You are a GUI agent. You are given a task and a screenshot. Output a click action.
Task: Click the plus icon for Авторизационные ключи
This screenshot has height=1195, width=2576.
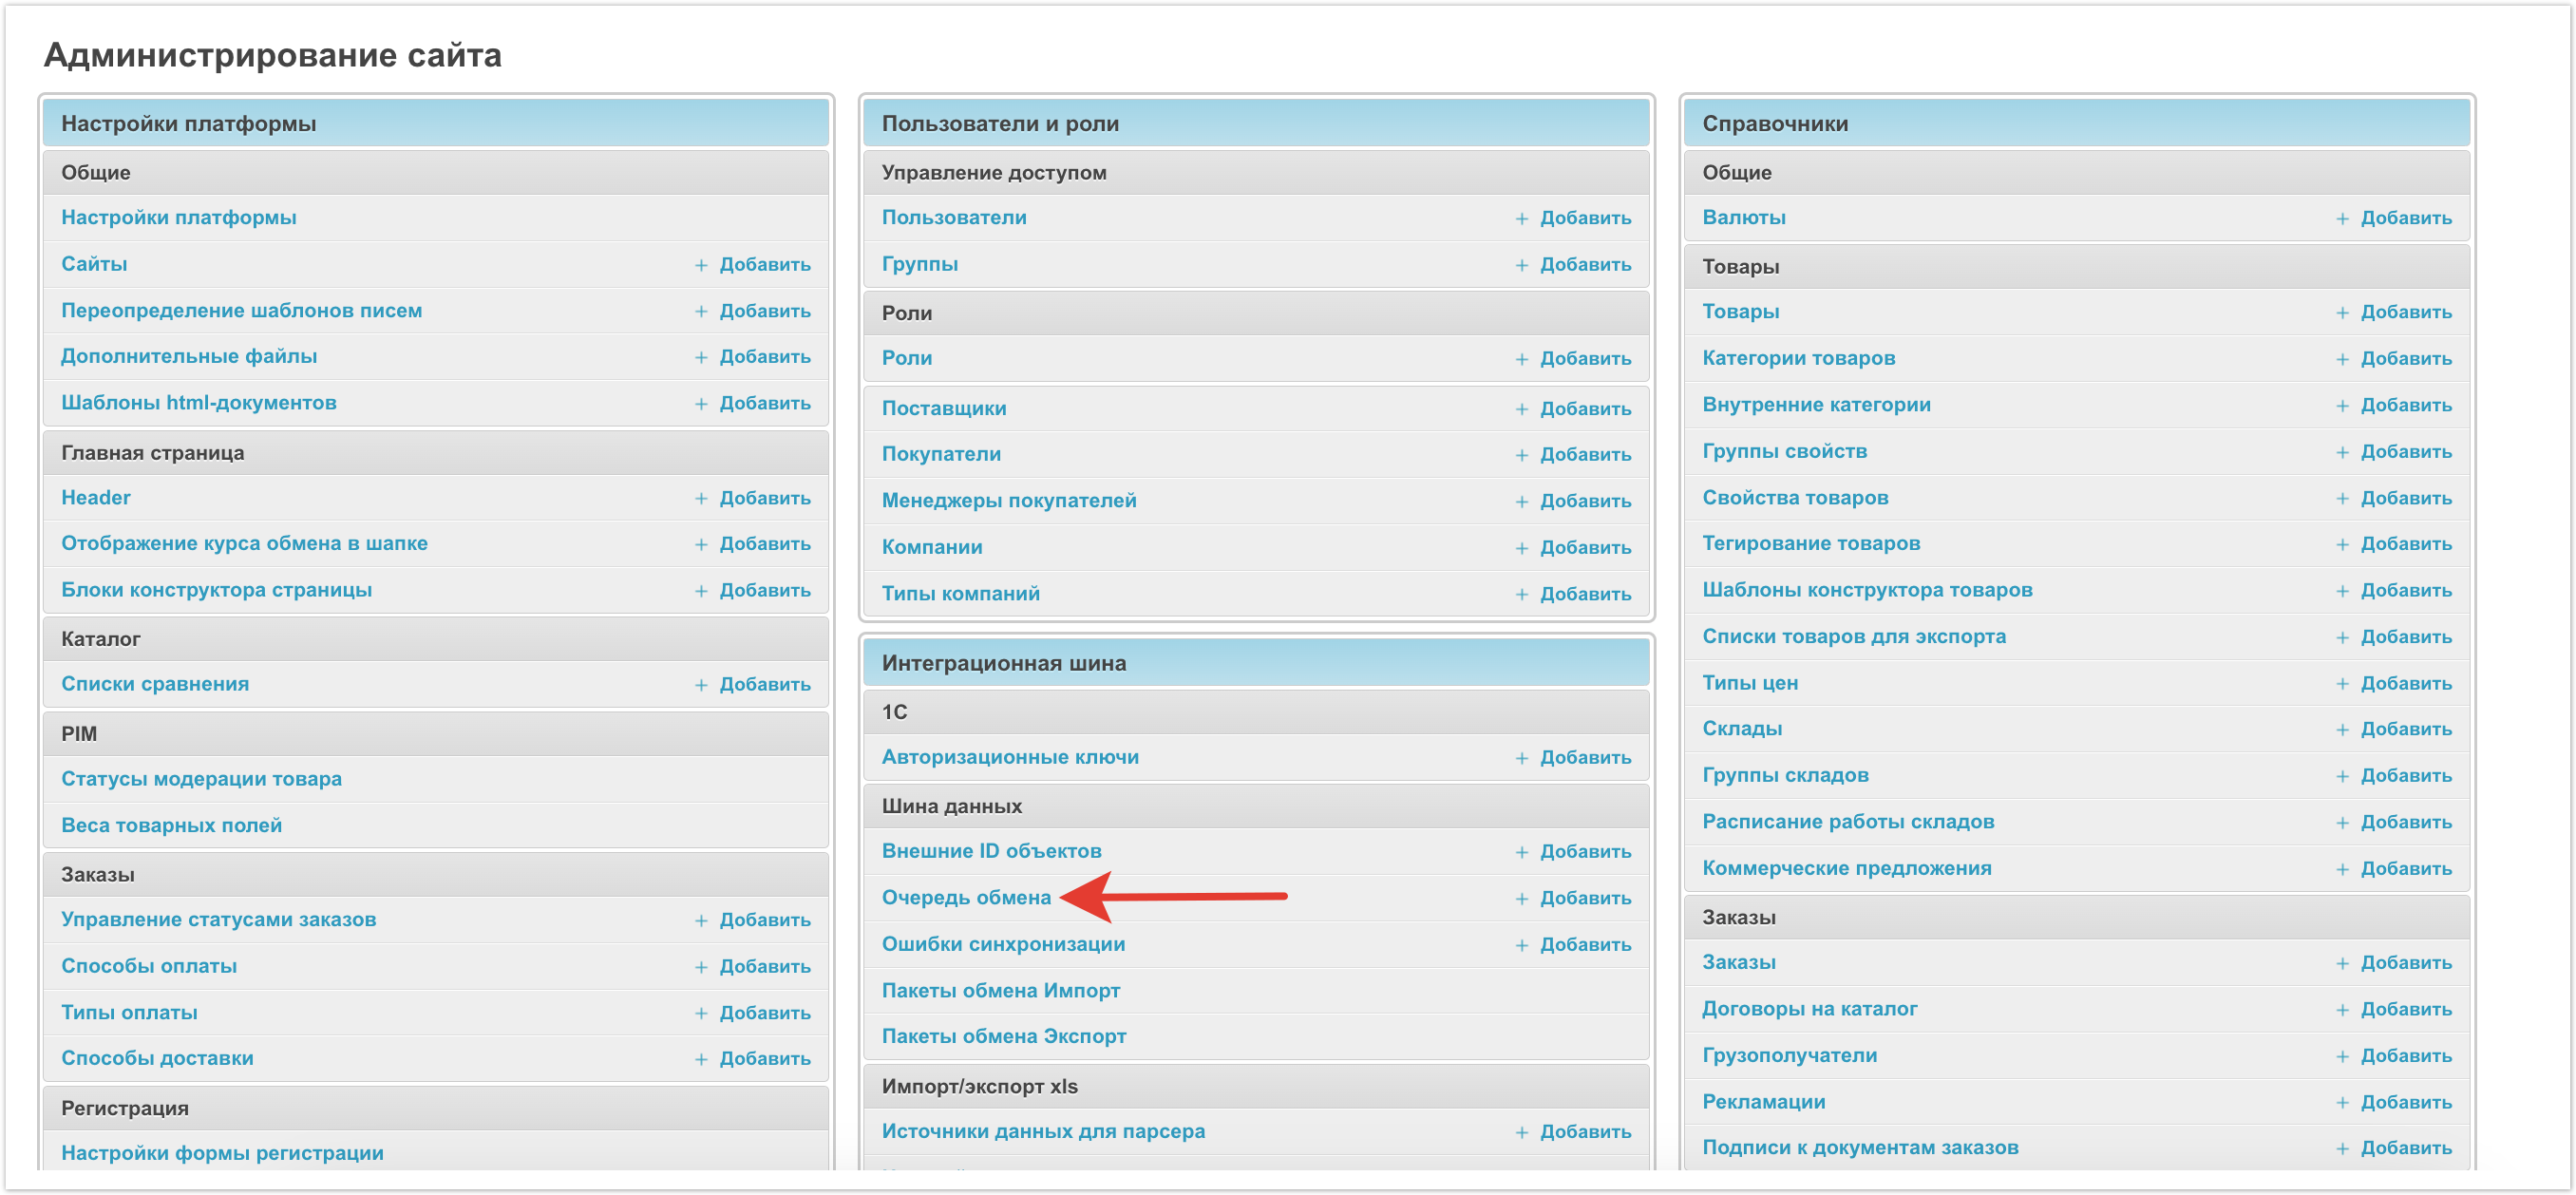coord(1521,758)
